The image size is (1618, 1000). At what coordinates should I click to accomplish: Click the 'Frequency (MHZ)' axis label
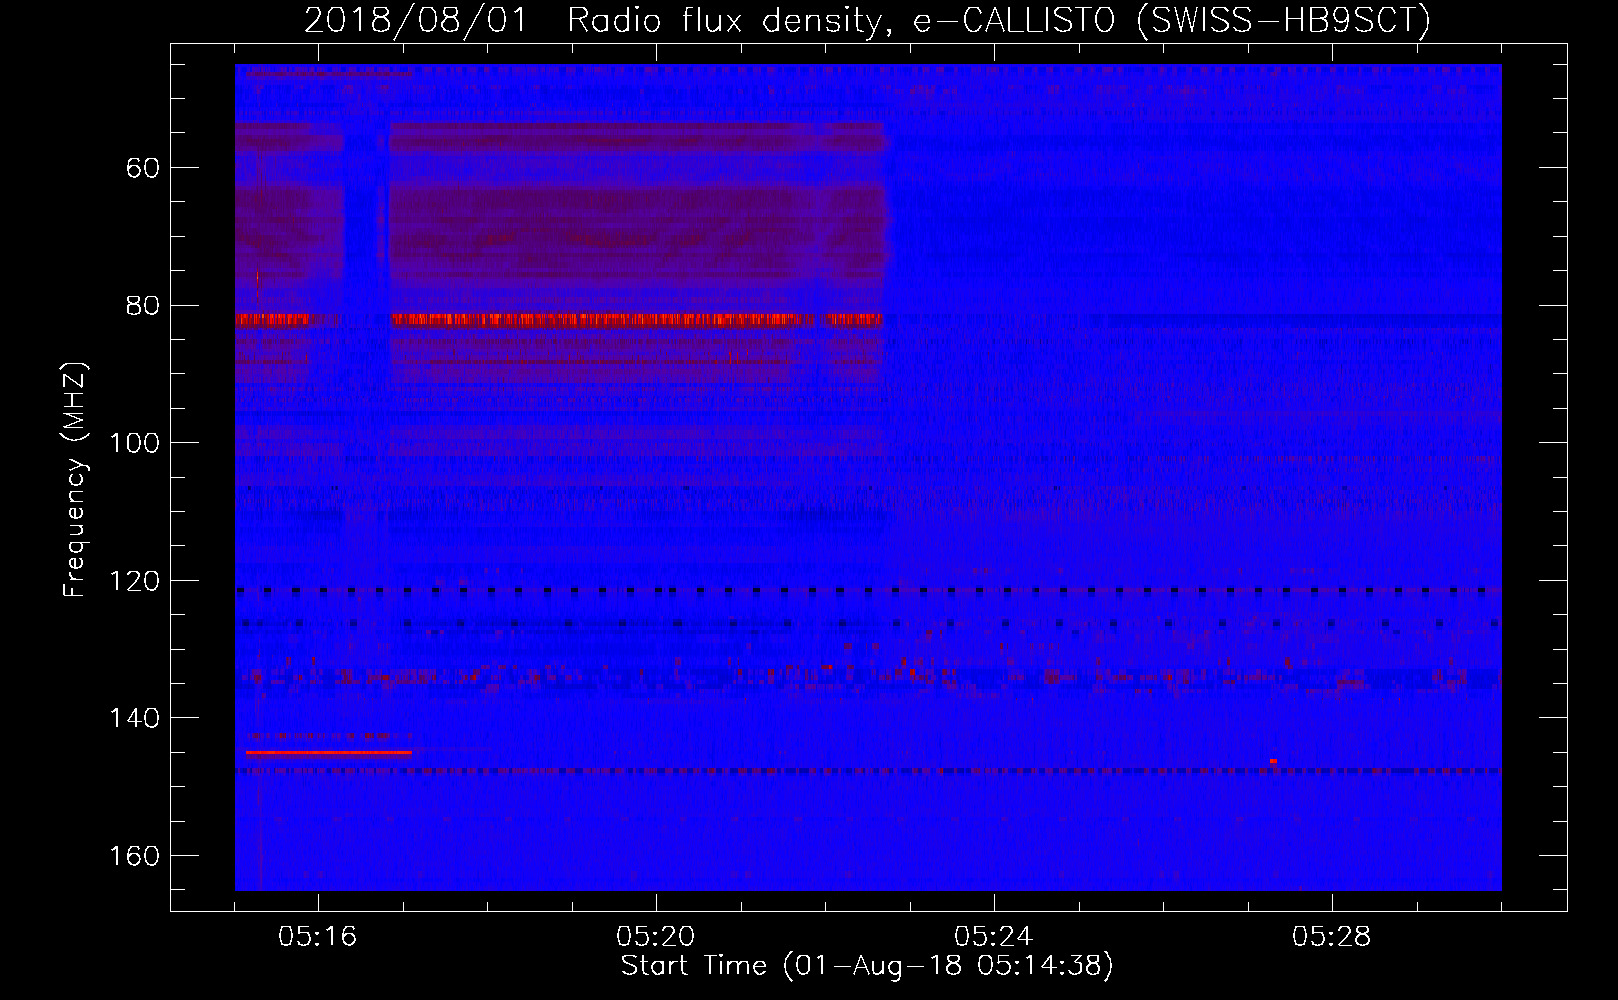pyautogui.click(x=75, y=480)
